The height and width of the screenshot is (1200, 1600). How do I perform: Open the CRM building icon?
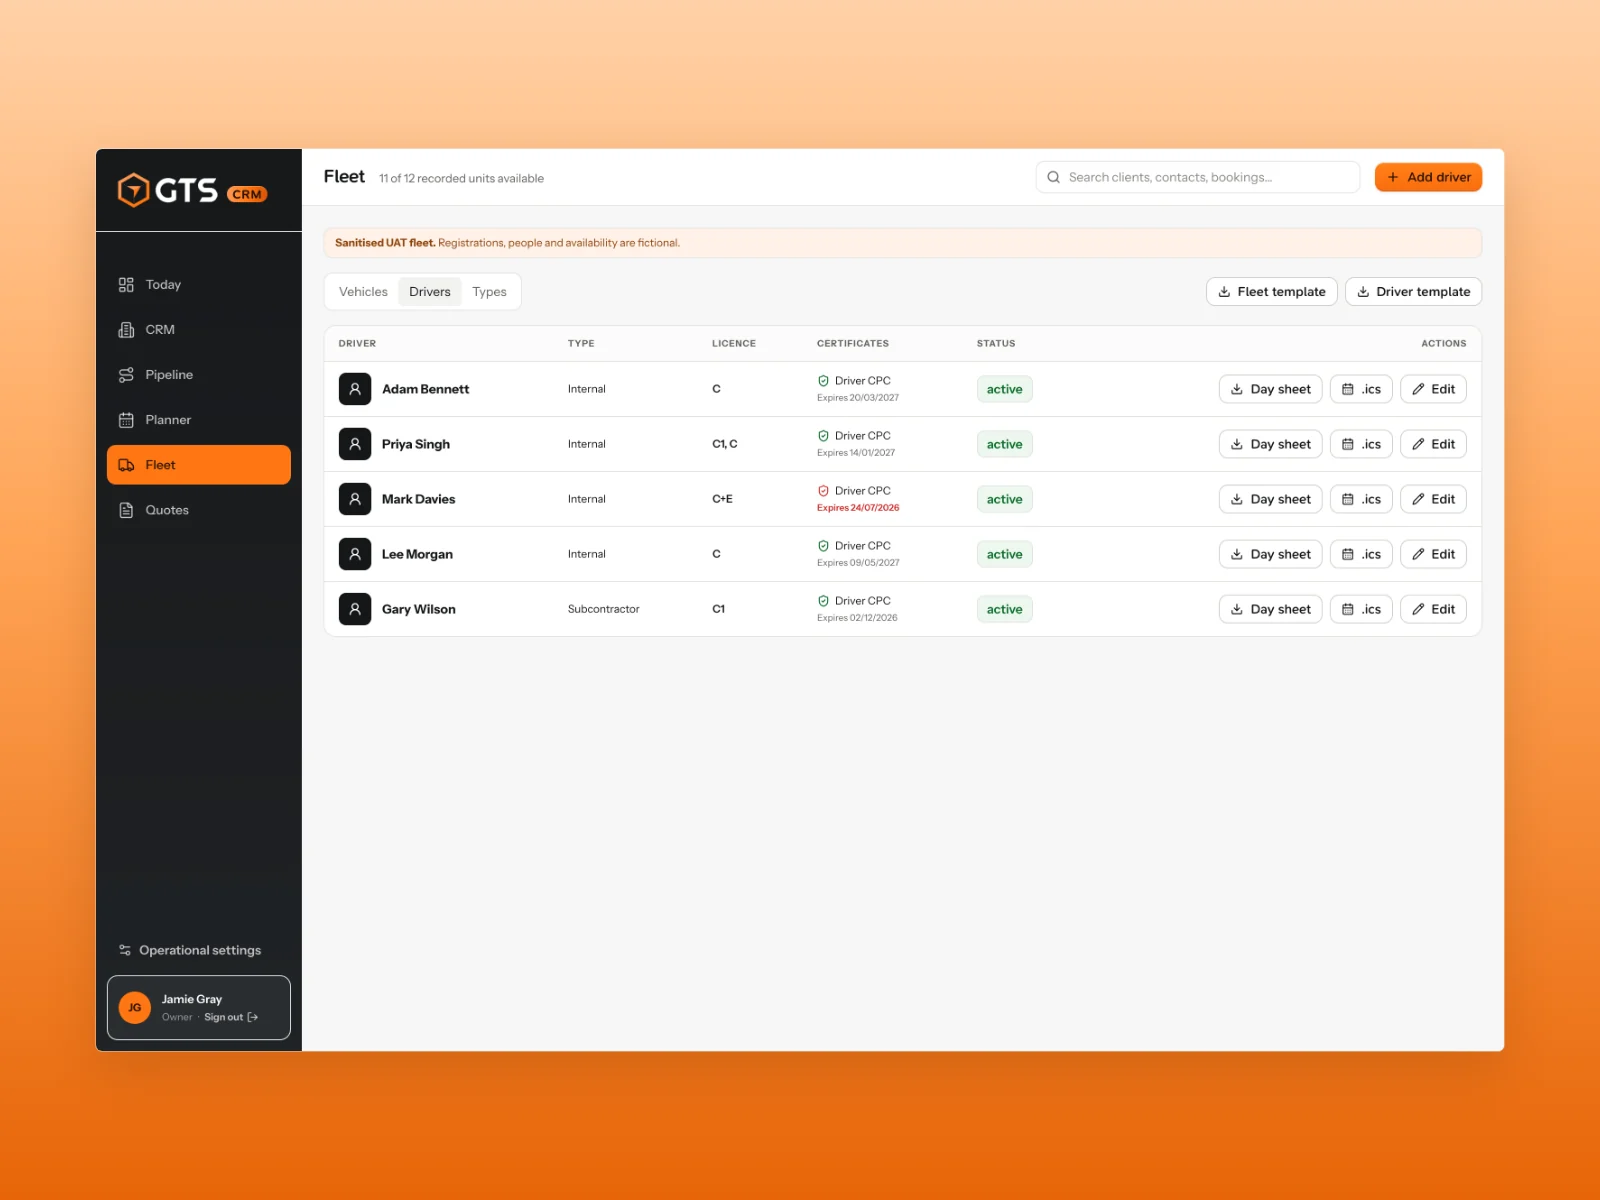point(126,330)
